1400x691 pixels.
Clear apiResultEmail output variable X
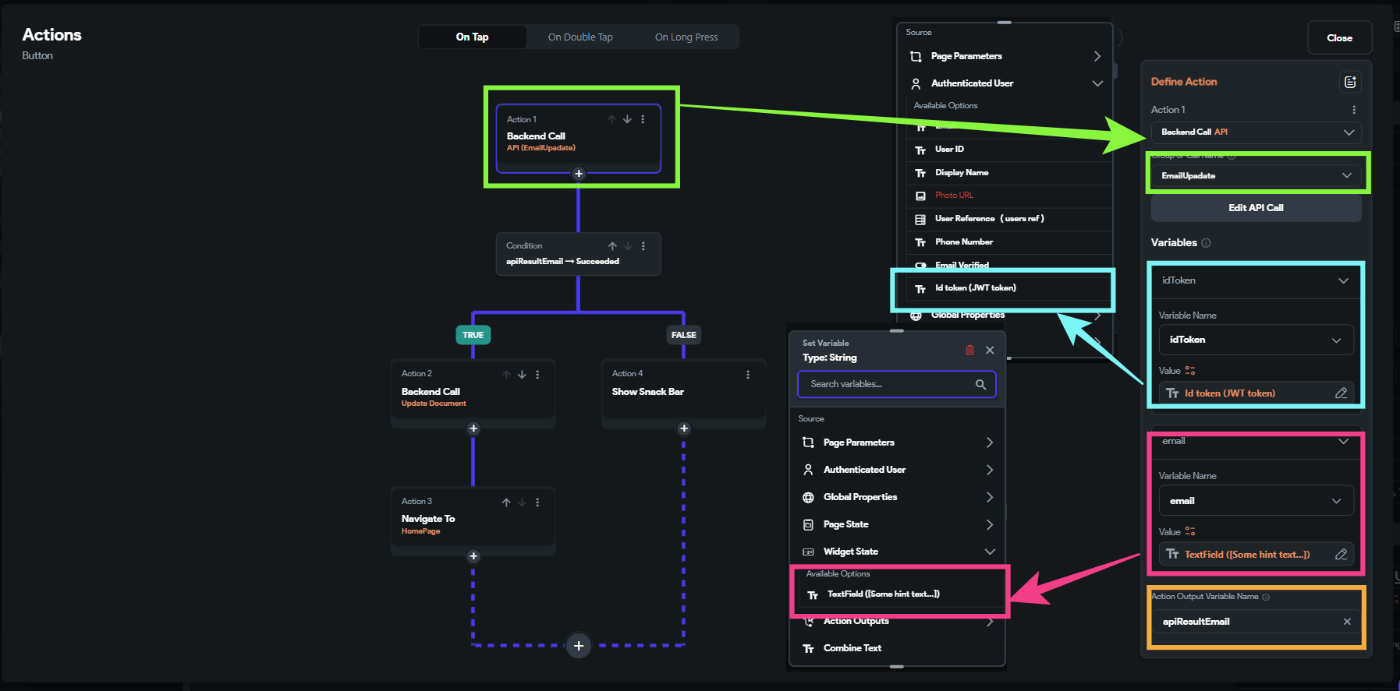1347,622
